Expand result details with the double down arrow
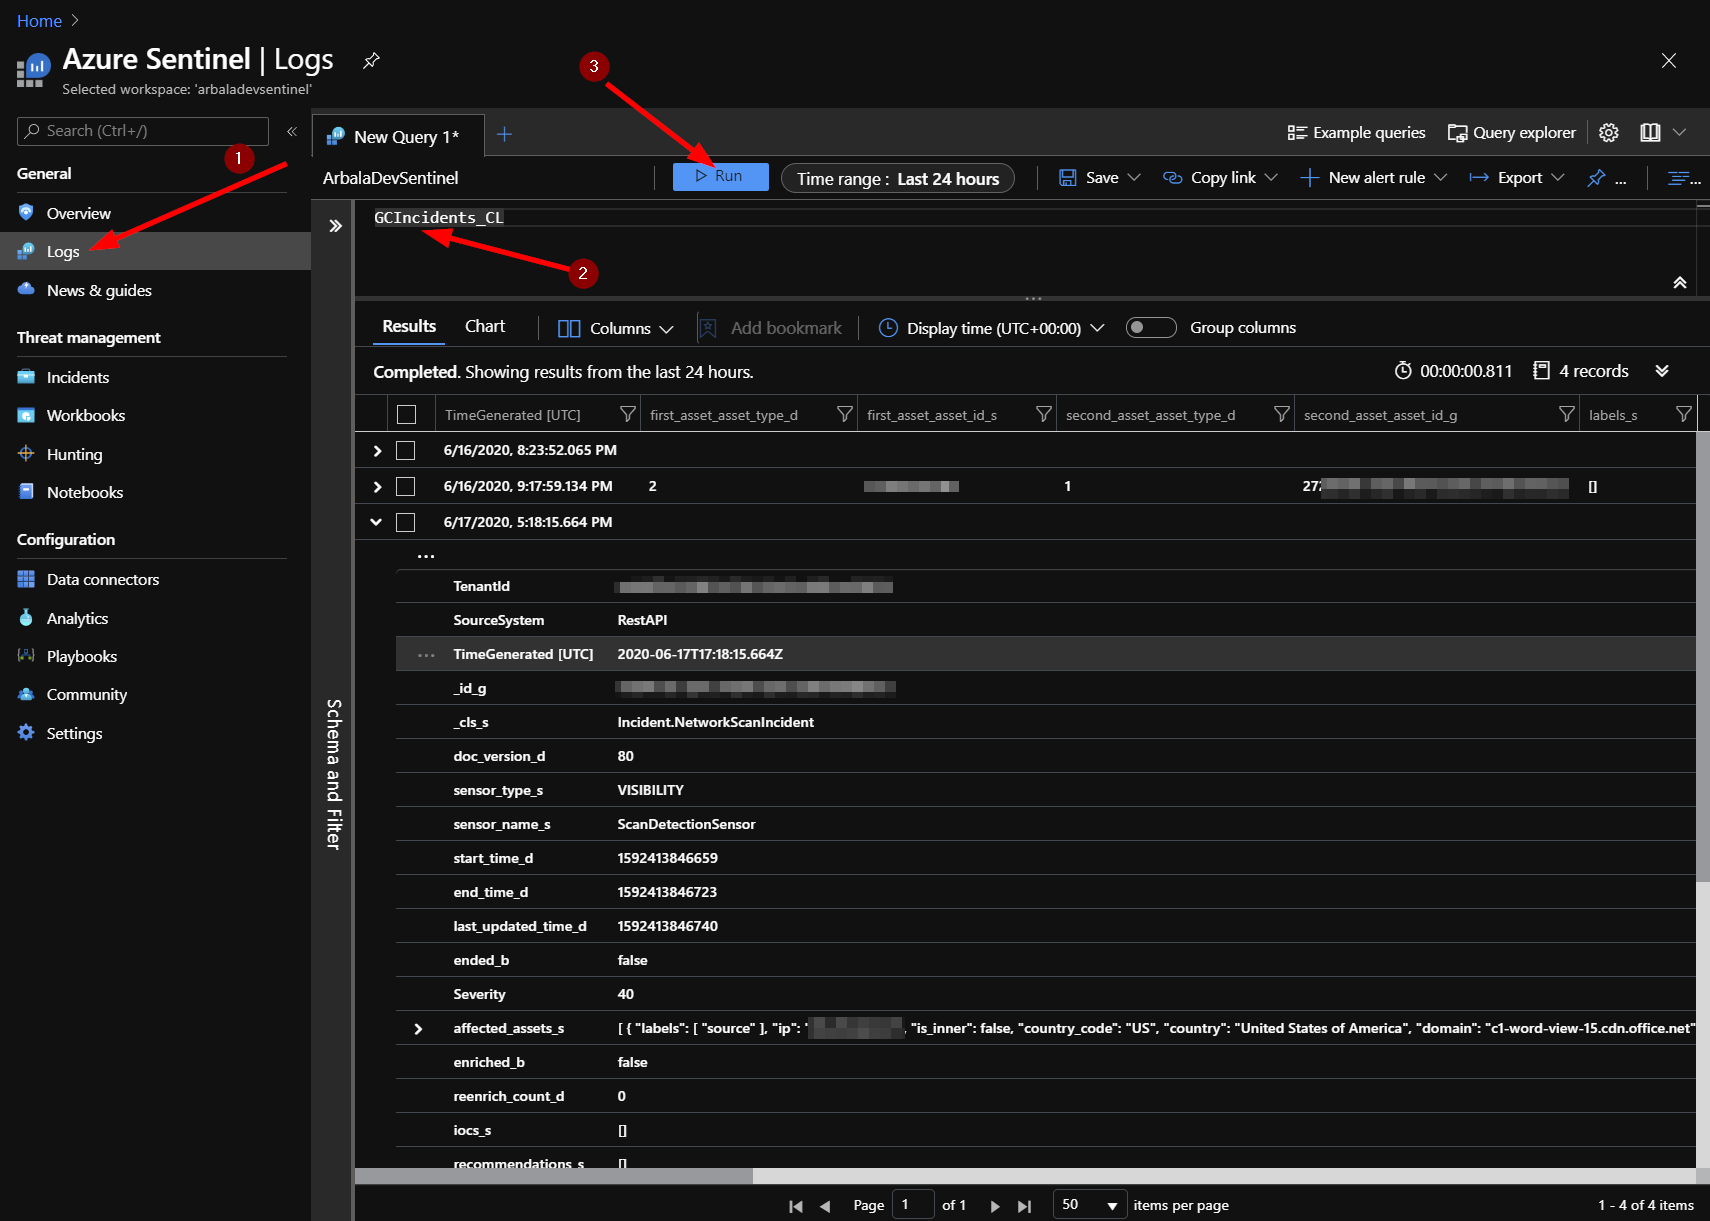 point(1662,371)
